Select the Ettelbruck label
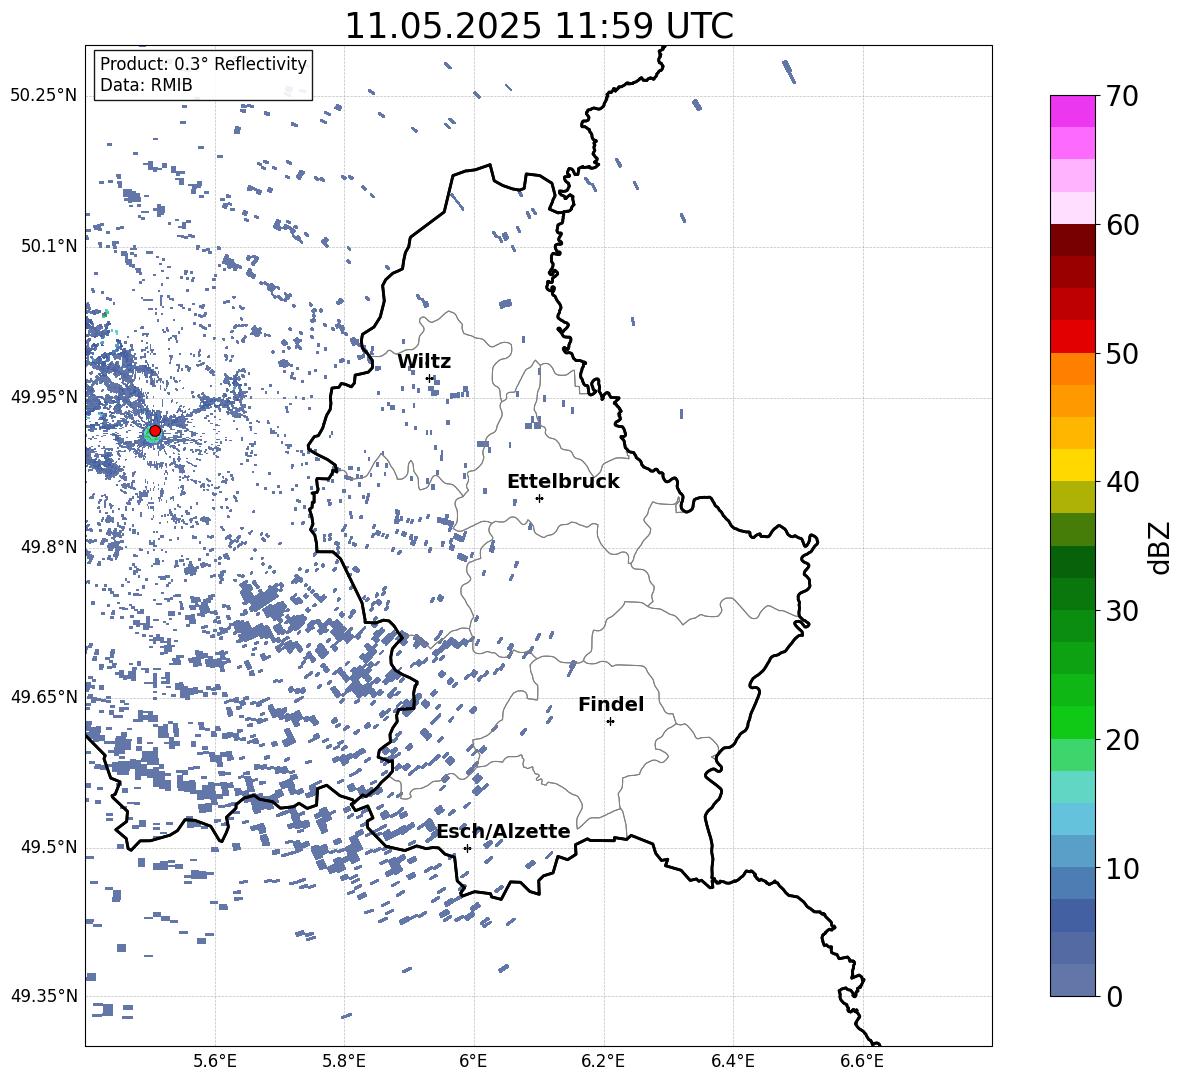This screenshot has height=1081, width=1184. coord(563,481)
